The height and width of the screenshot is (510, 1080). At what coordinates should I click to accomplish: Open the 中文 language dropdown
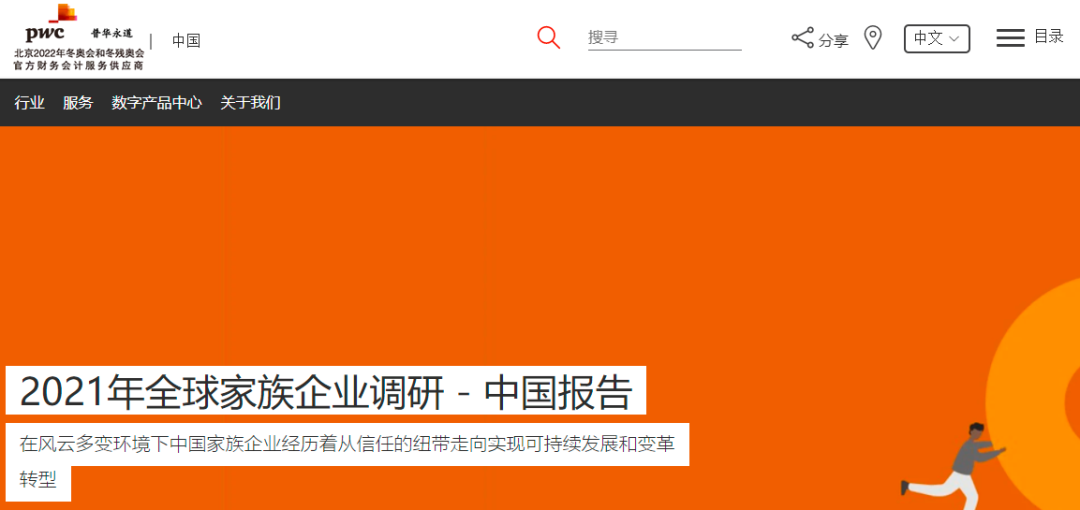[937, 39]
